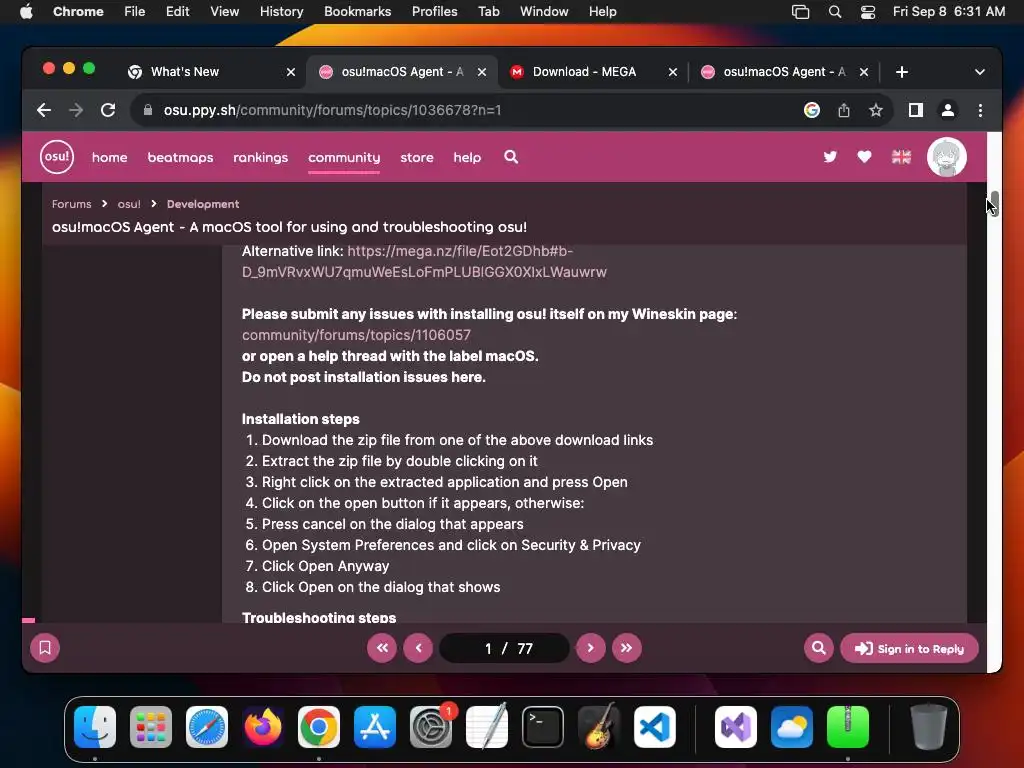
Task: Click the share page icon in address bar
Action: point(844,110)
